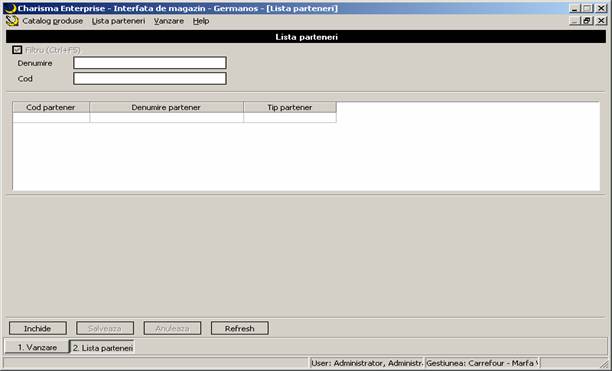
Task: Focus the Denumire input field
Action: point(150,63)
